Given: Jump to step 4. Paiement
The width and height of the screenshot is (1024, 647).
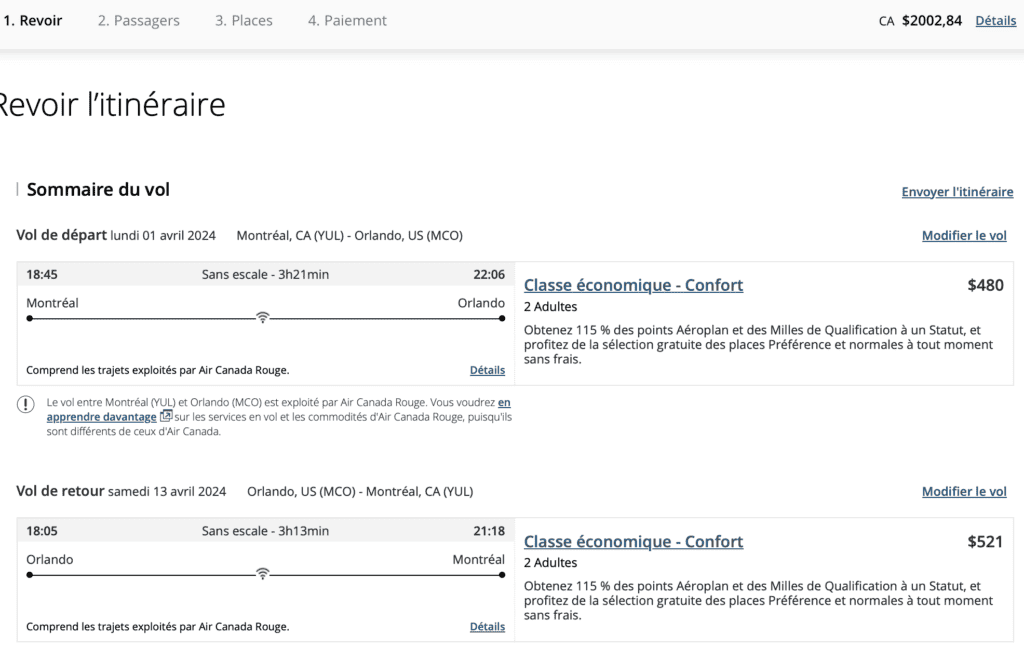Looking at the screenshot, I should pos(347,20).
